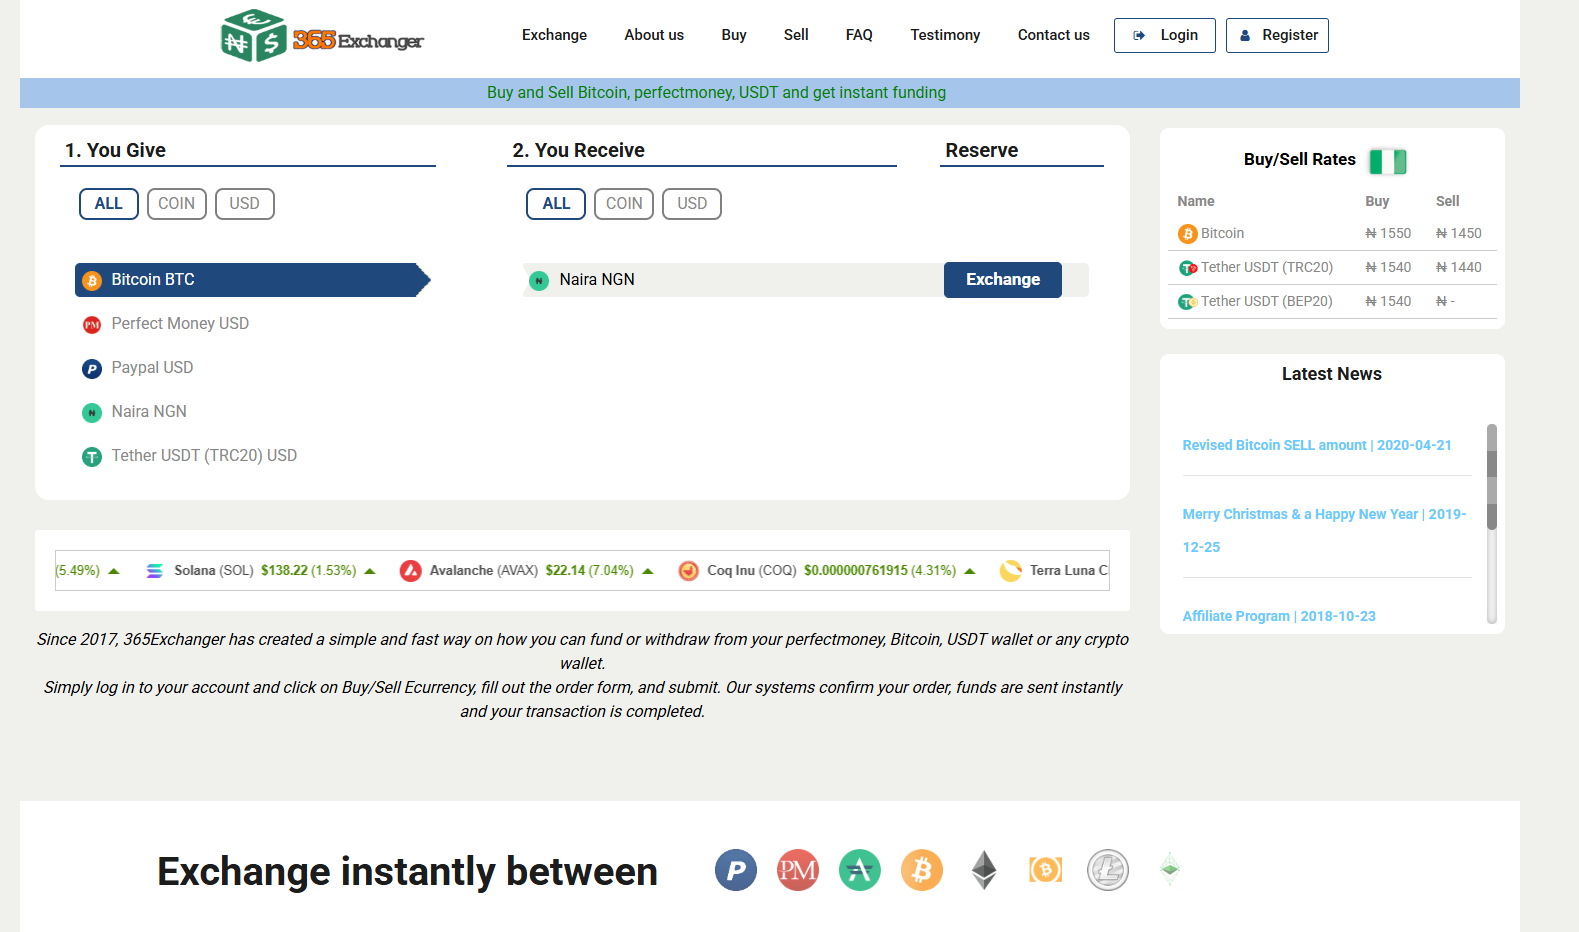Viewport: 1579px width, 932px height.
Task: Click Bitcoin buy rate ₦ 1550
Action: (x=1388, y=234)
